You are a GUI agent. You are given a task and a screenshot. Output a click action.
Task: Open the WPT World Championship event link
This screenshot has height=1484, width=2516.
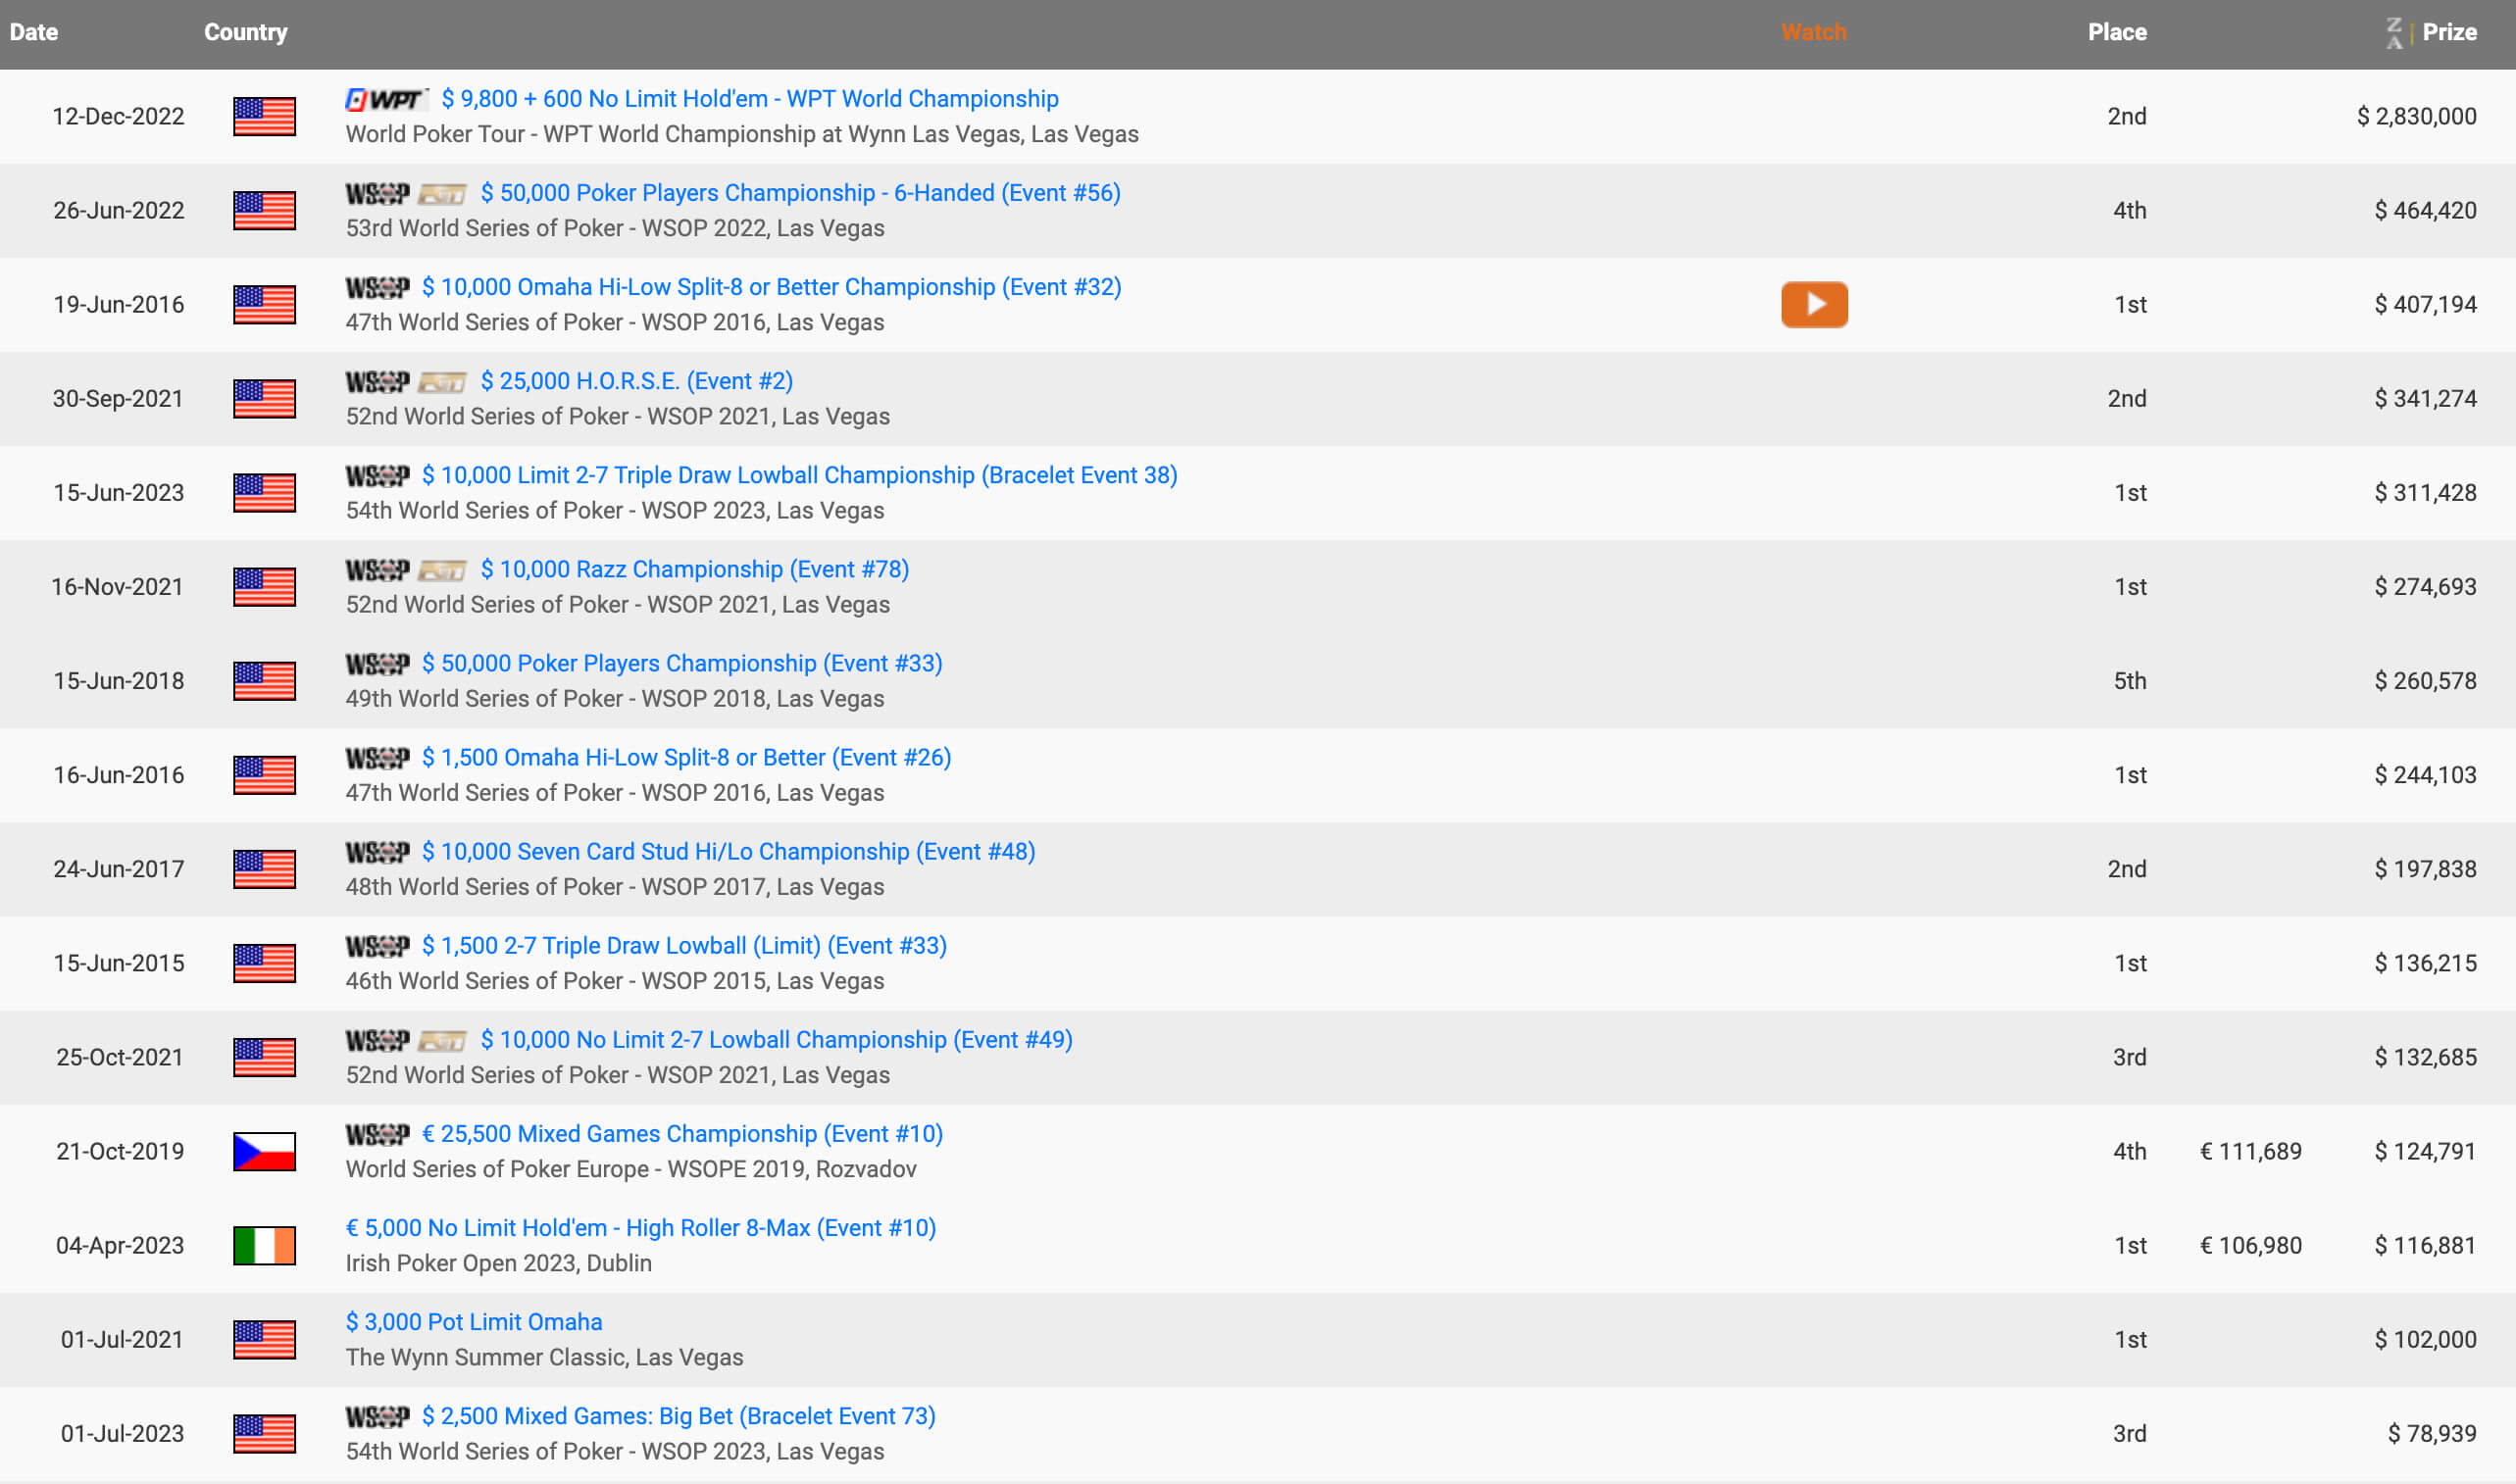point(749,99)
